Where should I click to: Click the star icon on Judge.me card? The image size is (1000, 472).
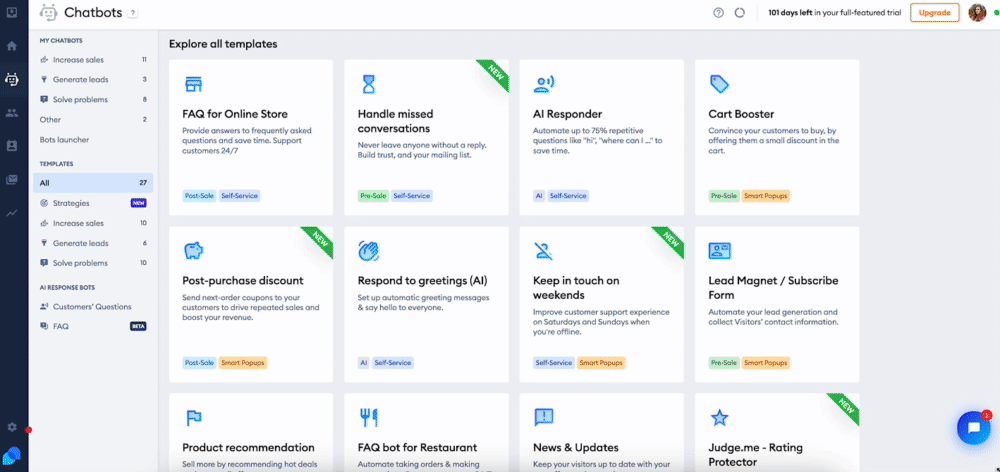click(x=719, y=418)
